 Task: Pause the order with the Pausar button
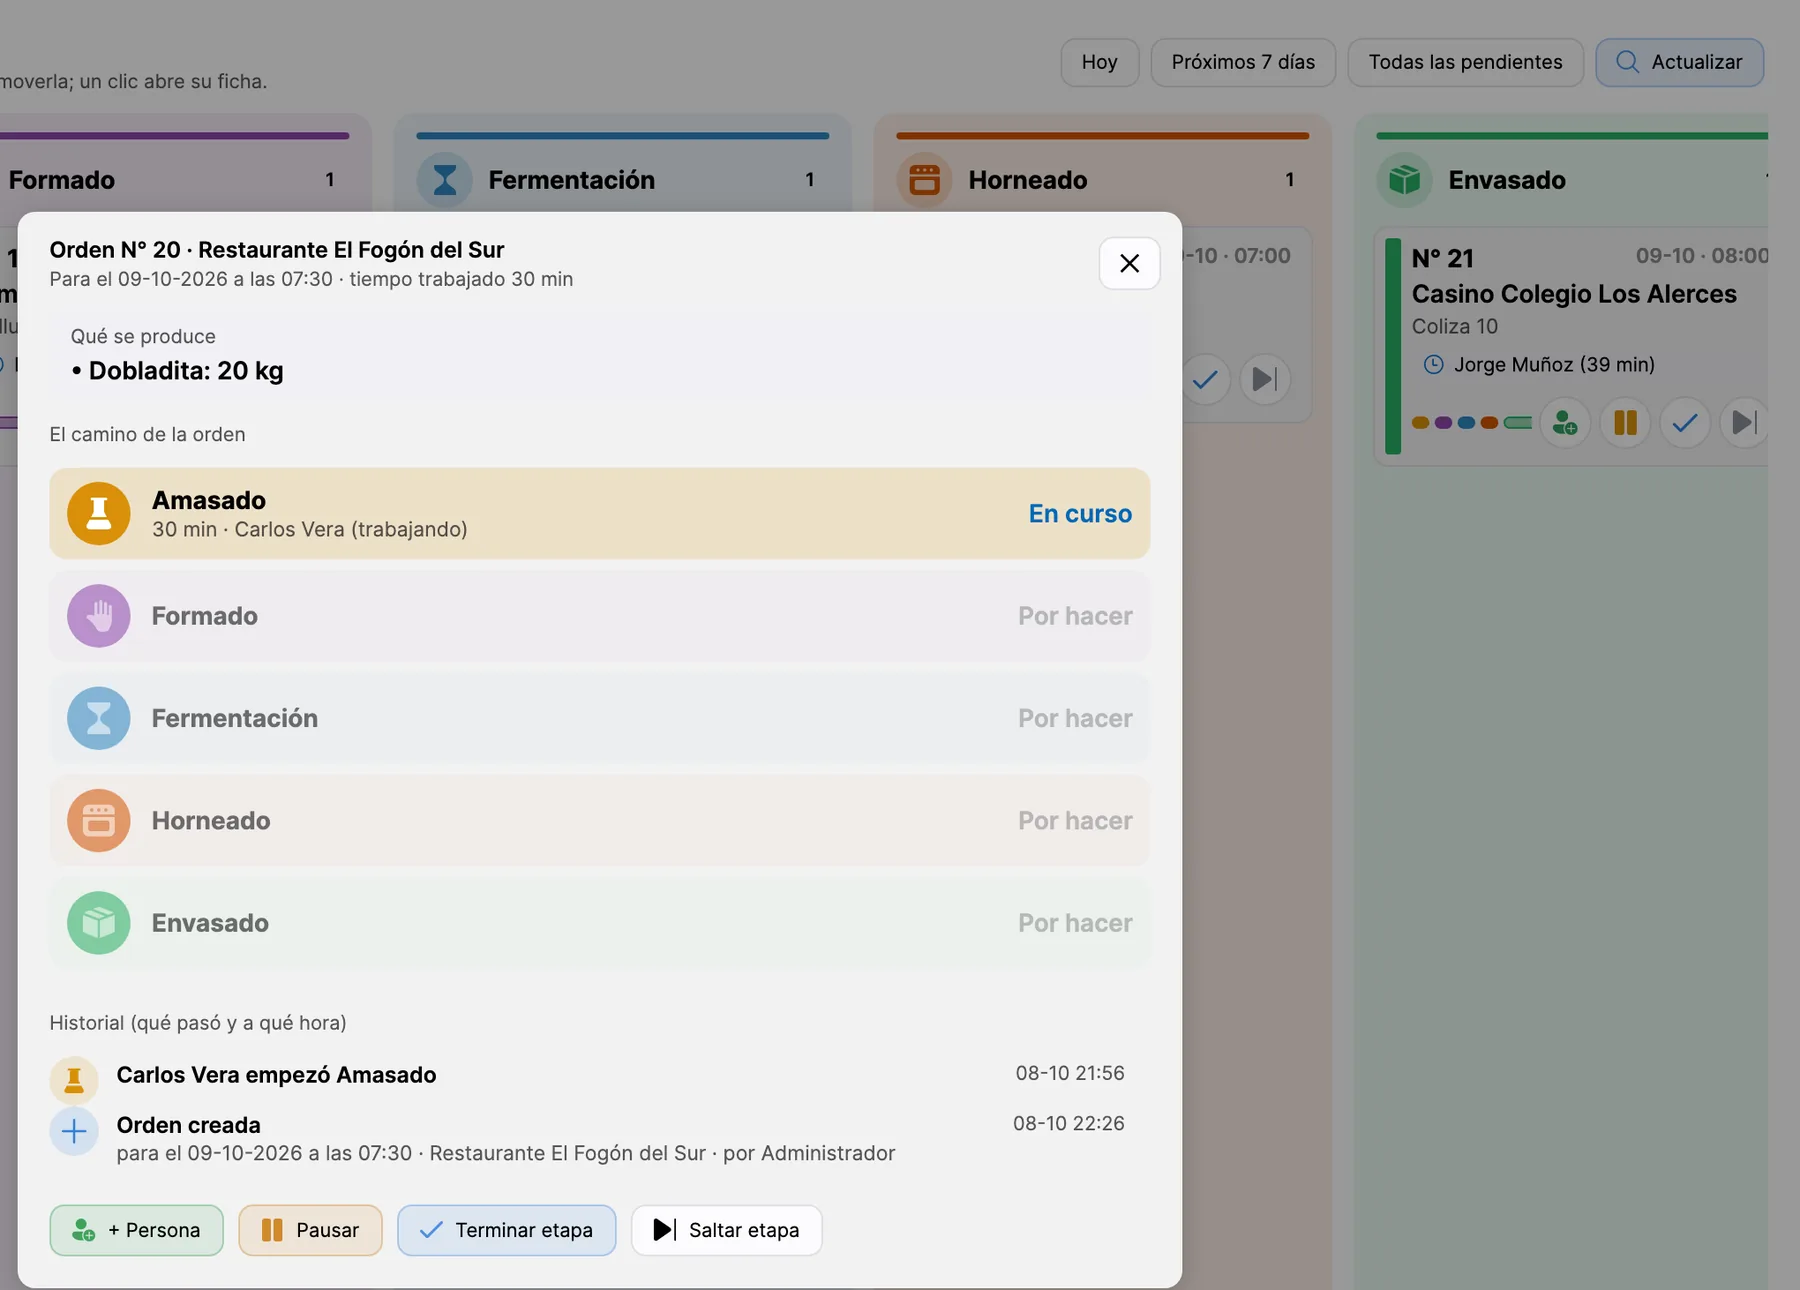pos(310,1230)
